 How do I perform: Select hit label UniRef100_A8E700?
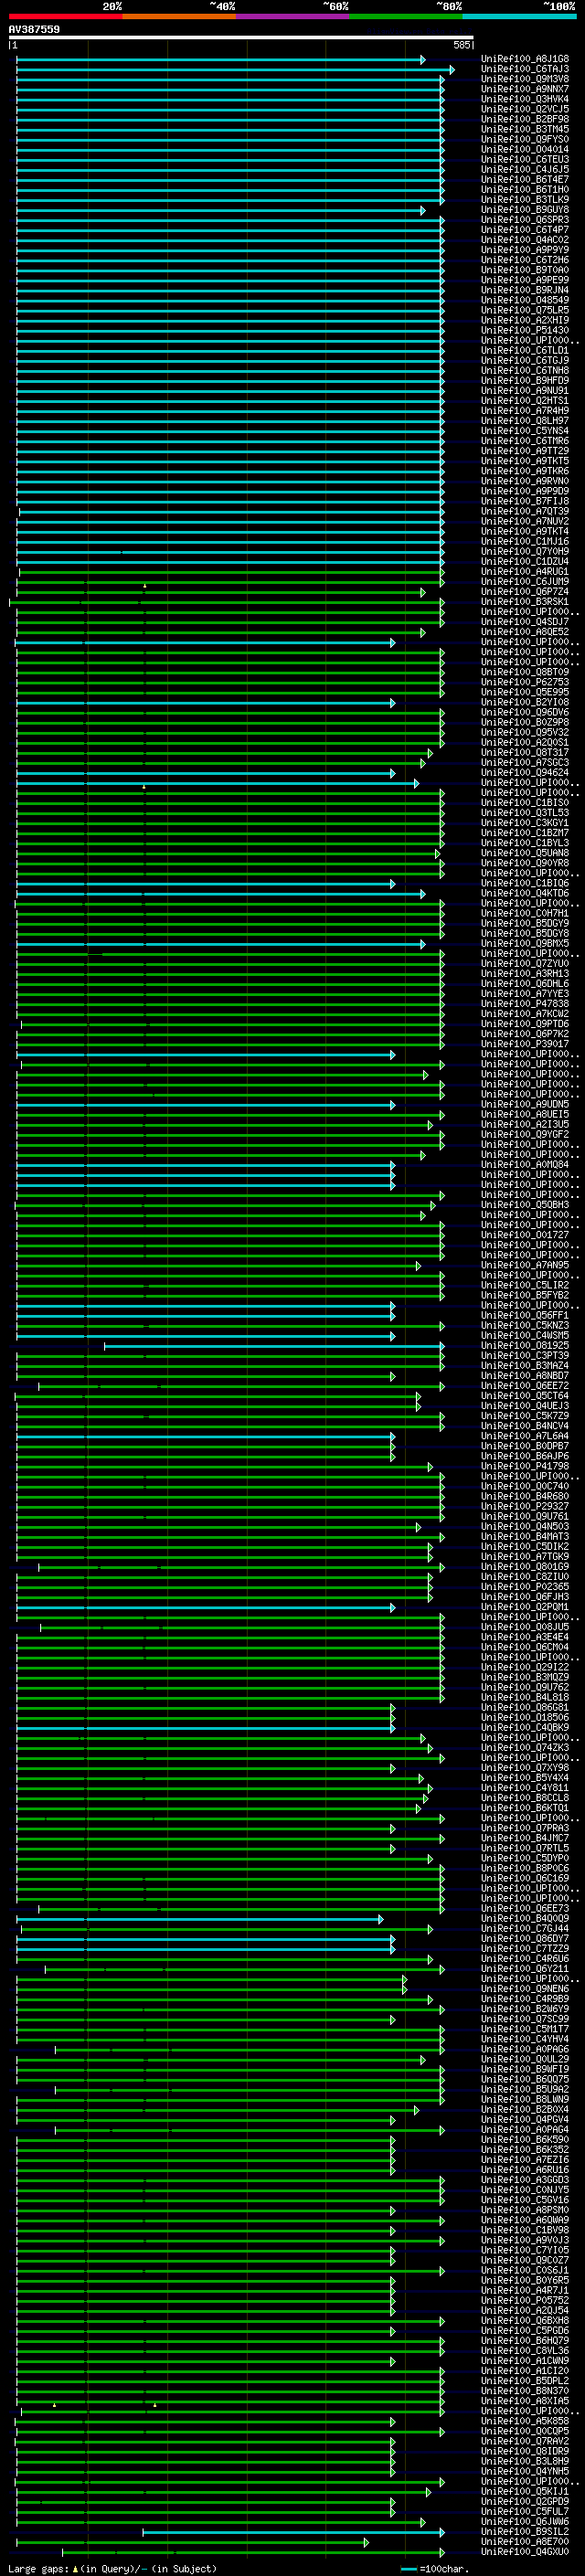[x=525, y=2543]
